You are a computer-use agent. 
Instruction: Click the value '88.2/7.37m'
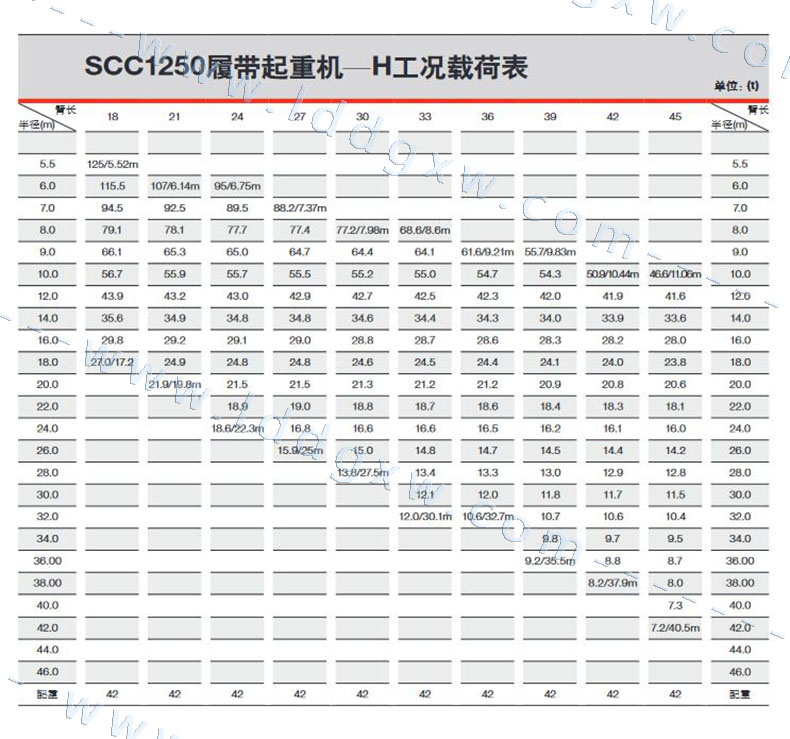click(x=300, y=208)
